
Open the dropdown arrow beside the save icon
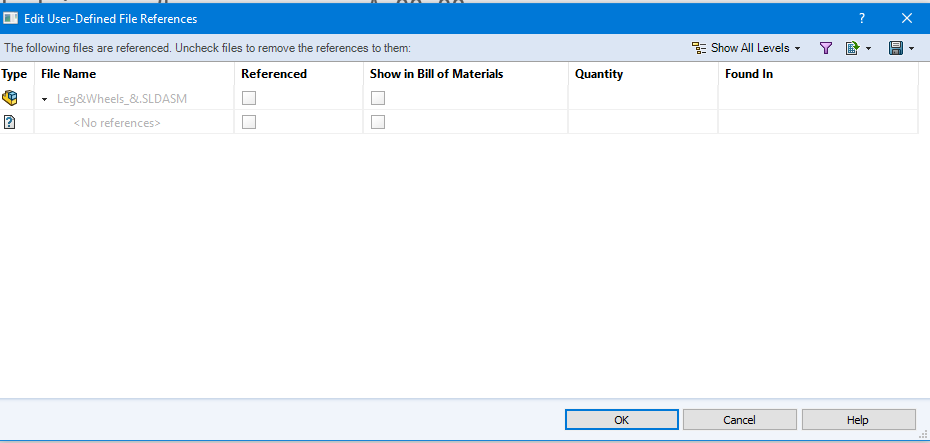click(912, 49)
